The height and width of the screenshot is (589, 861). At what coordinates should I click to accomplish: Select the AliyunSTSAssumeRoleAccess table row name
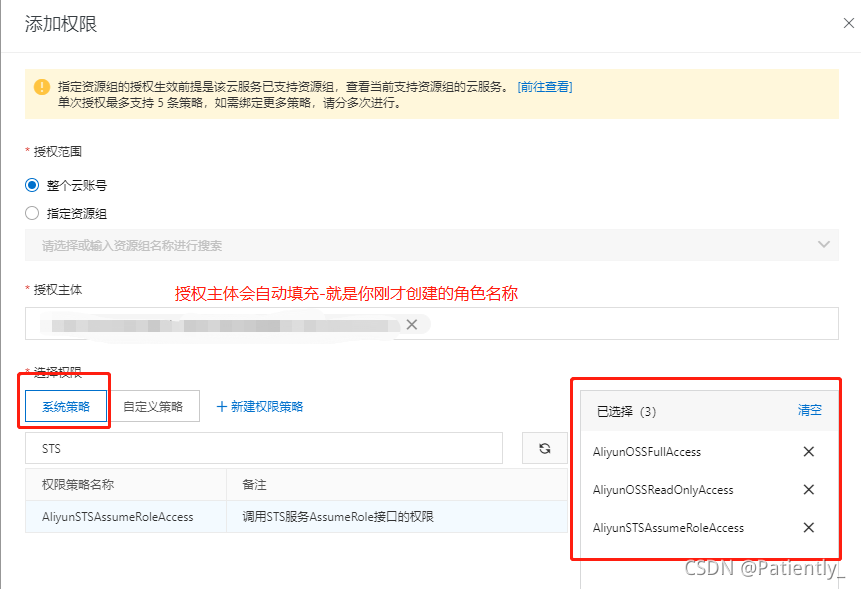tap(118, 517)
